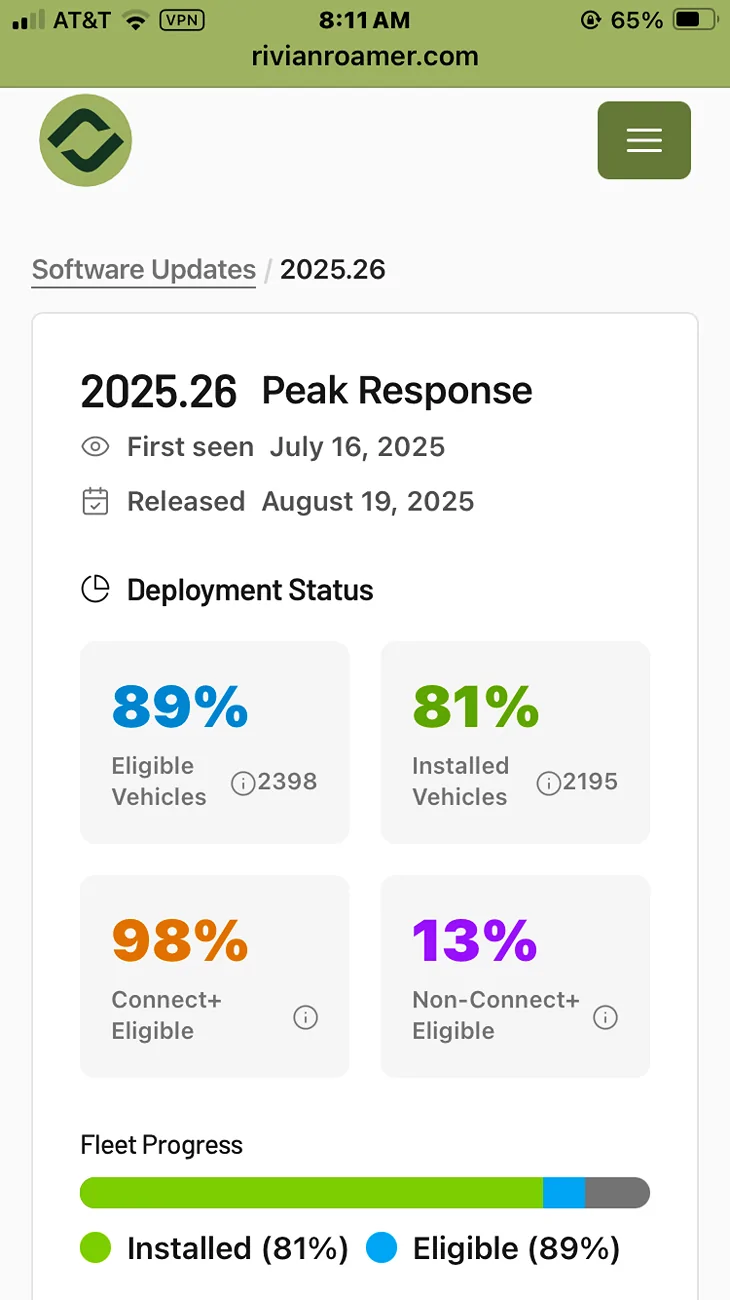Tap the green segment of Fleet Progress bar
This screenshot has width=730, height=1300.
(x=311, y=1192)
